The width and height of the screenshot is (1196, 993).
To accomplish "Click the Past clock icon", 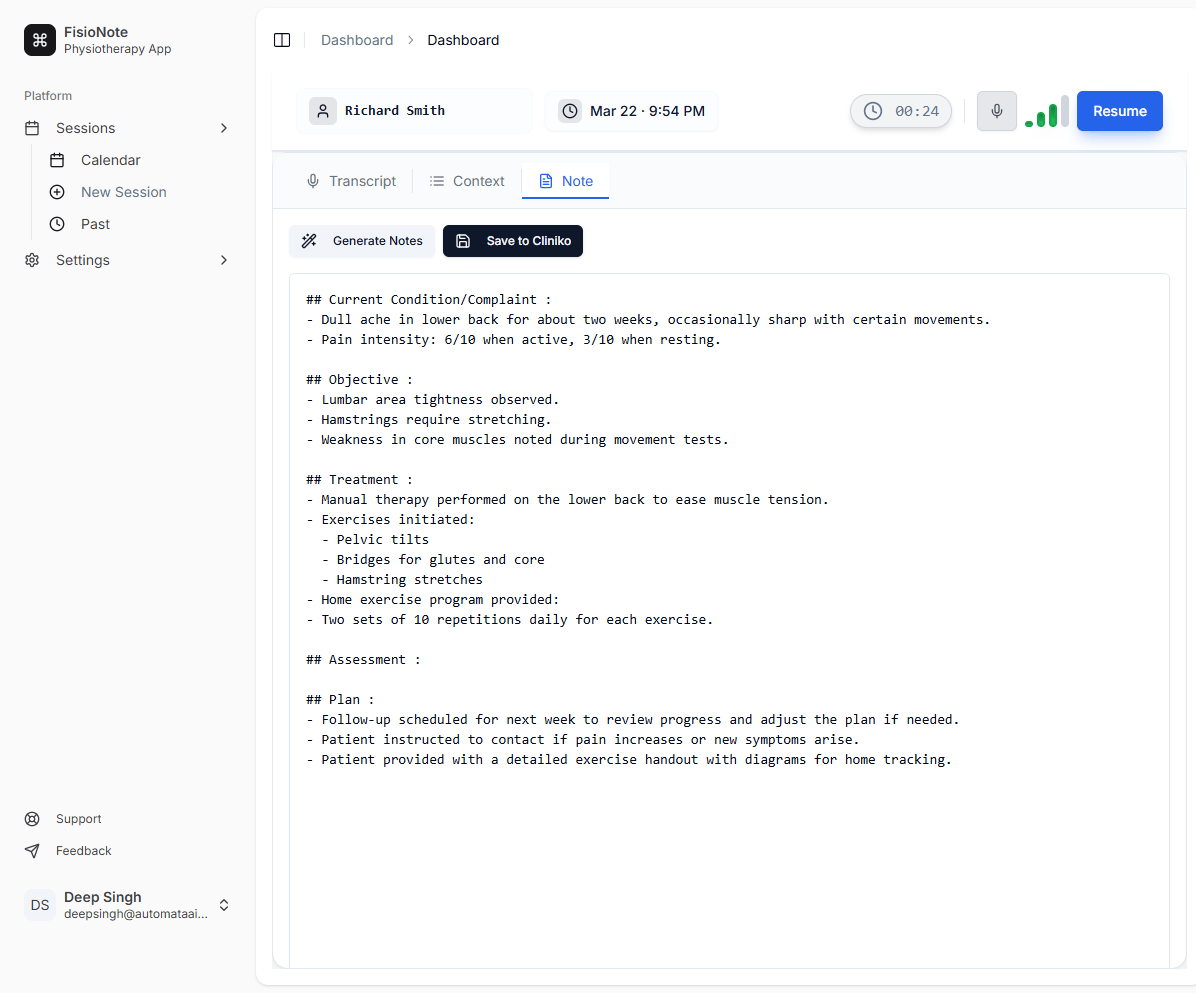I will click(57, 224).
